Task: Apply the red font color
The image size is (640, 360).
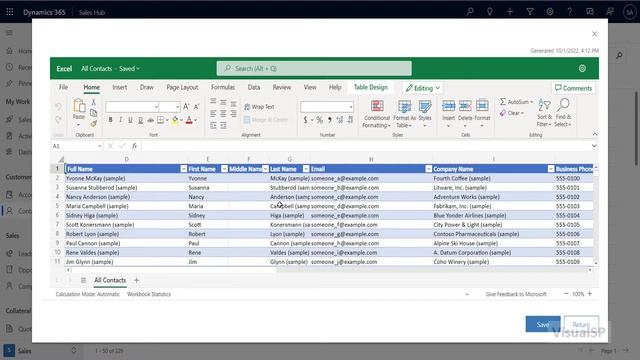Action: click(x=189, y=120)
